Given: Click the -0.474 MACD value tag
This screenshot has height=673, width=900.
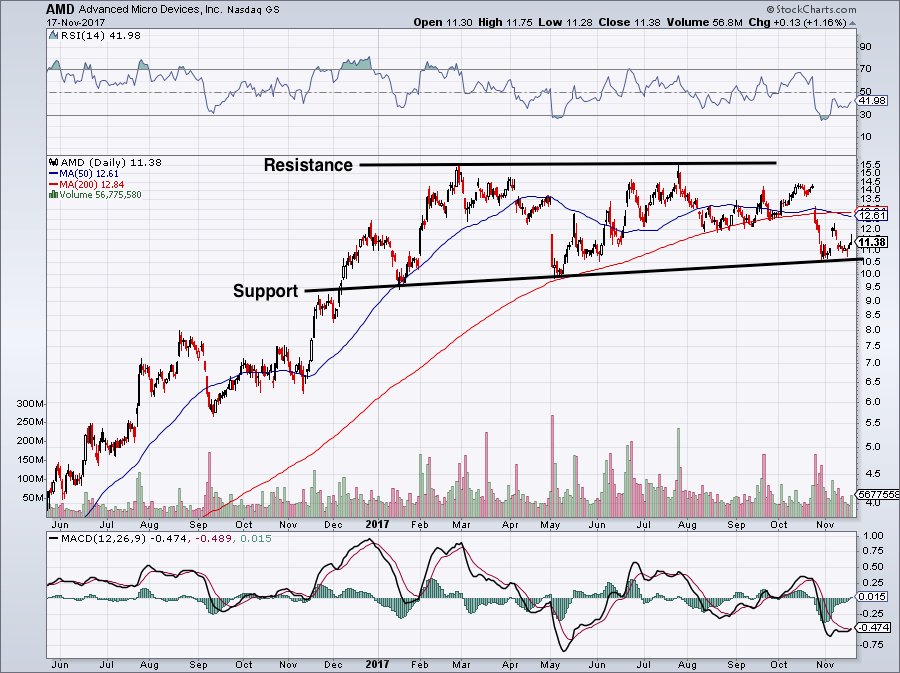Looking at the screenshot, I should tap(873, 628).
